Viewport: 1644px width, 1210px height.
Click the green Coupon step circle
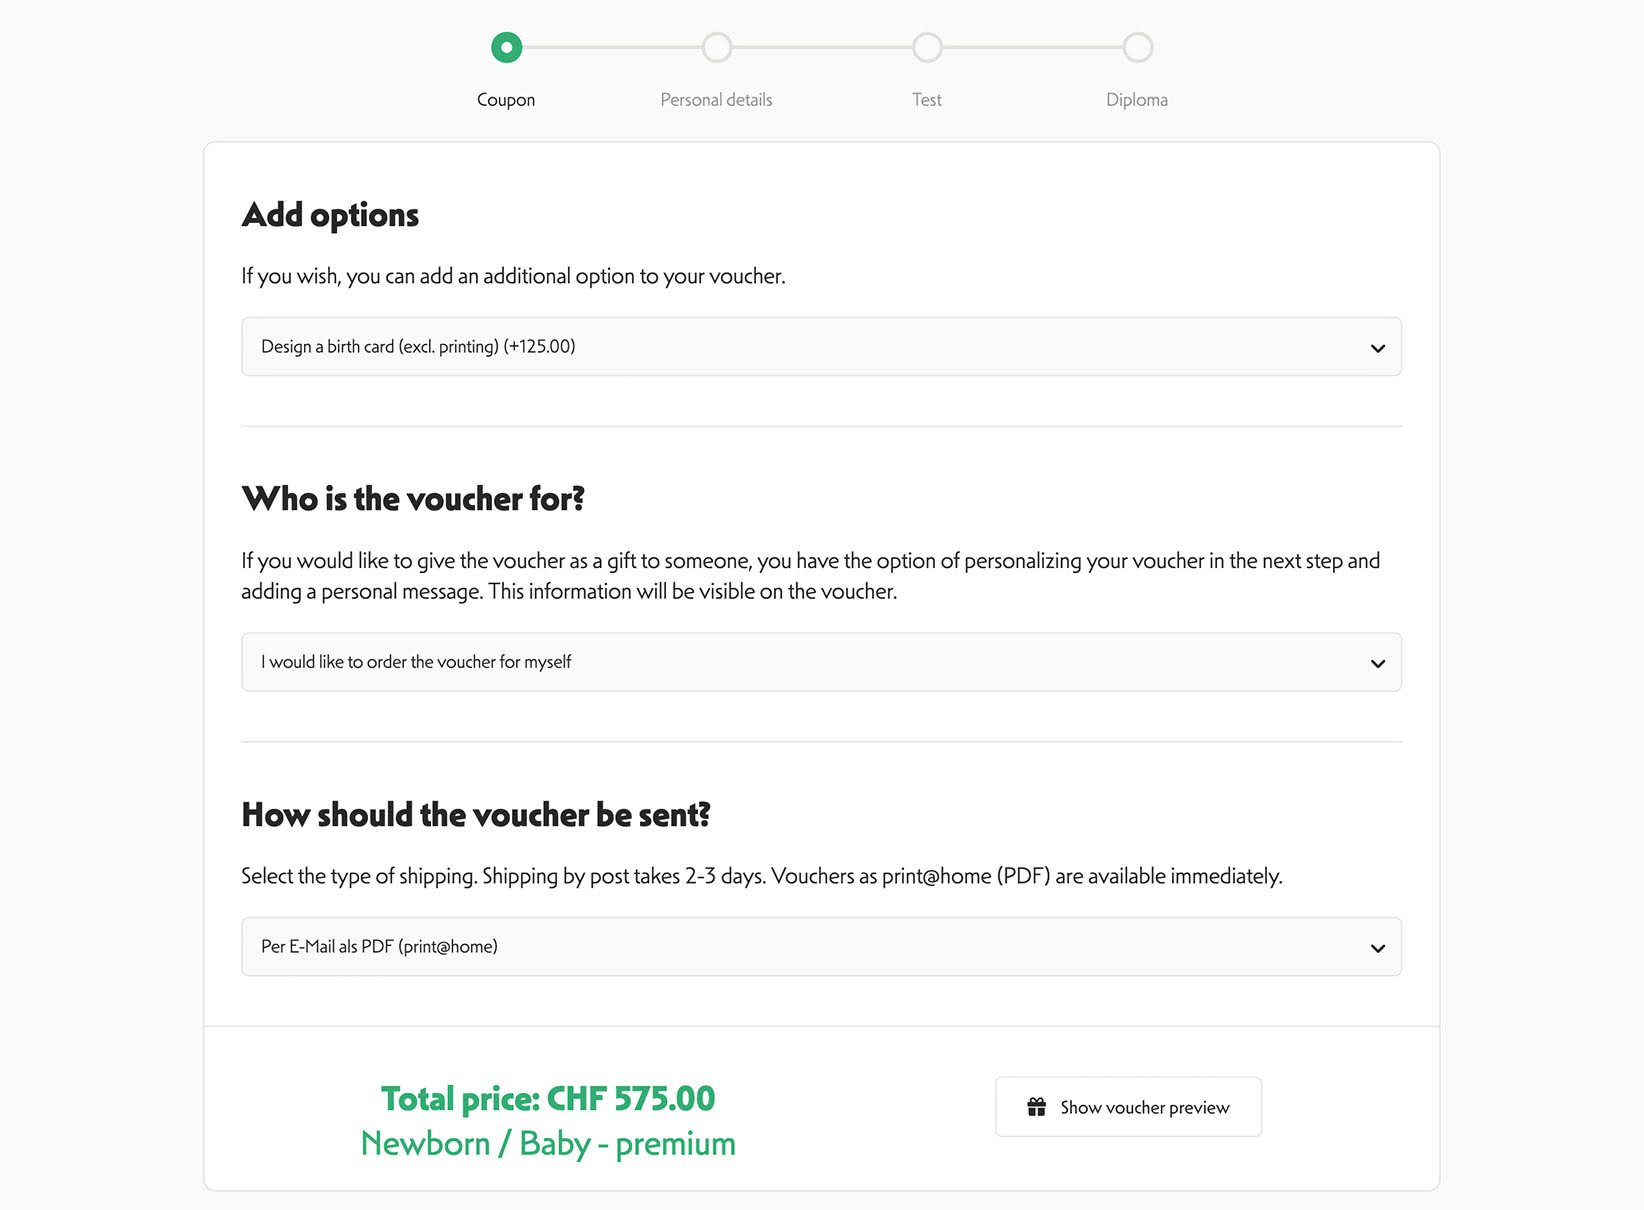(506, 47)
